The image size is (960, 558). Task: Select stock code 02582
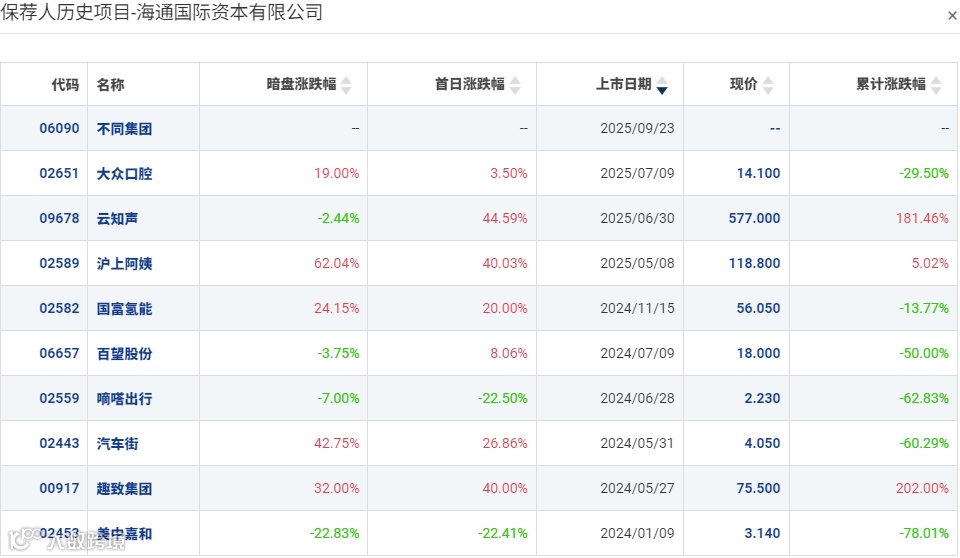(x=59, y=308)
